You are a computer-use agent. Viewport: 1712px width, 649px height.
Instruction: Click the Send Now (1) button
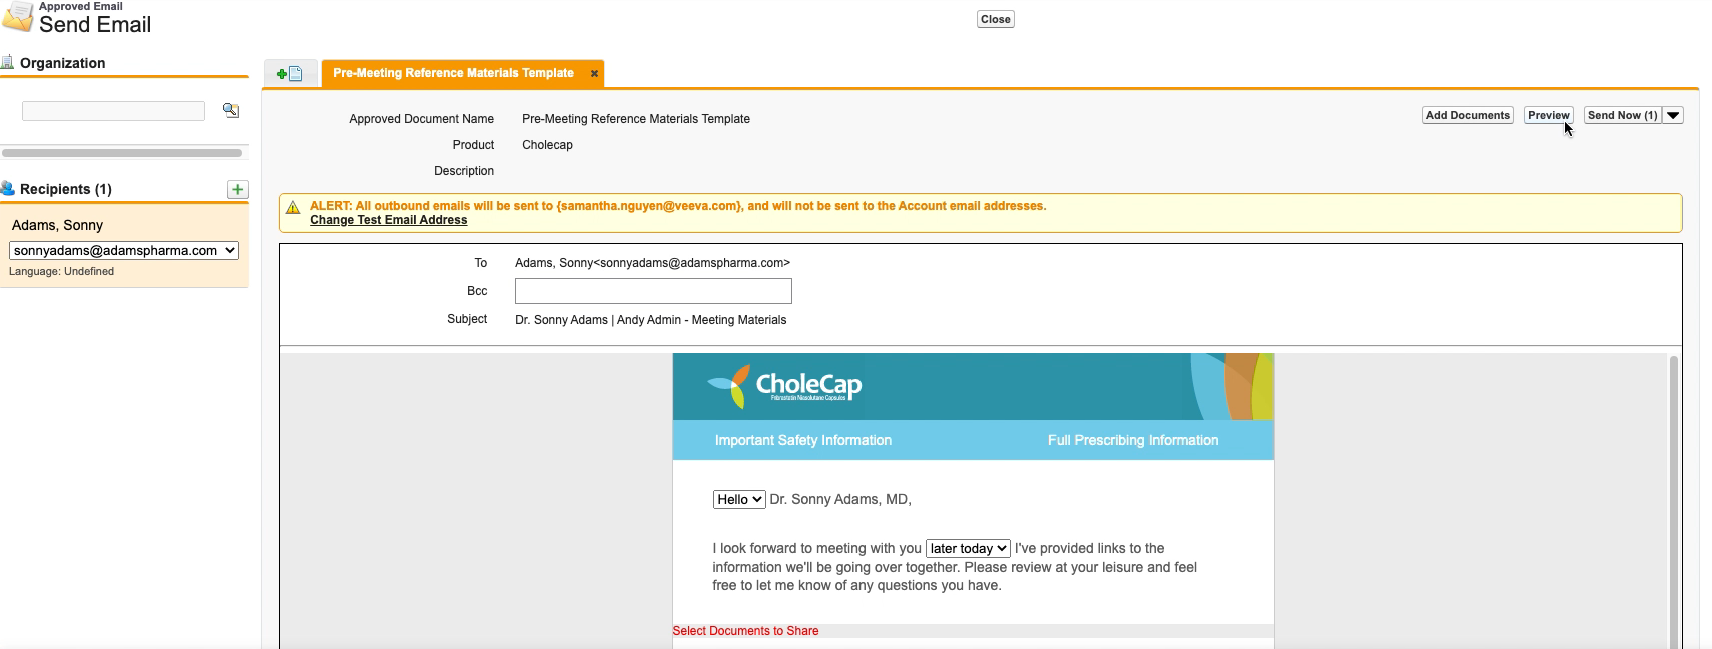pyautogui.click(x=1622, y=116)
